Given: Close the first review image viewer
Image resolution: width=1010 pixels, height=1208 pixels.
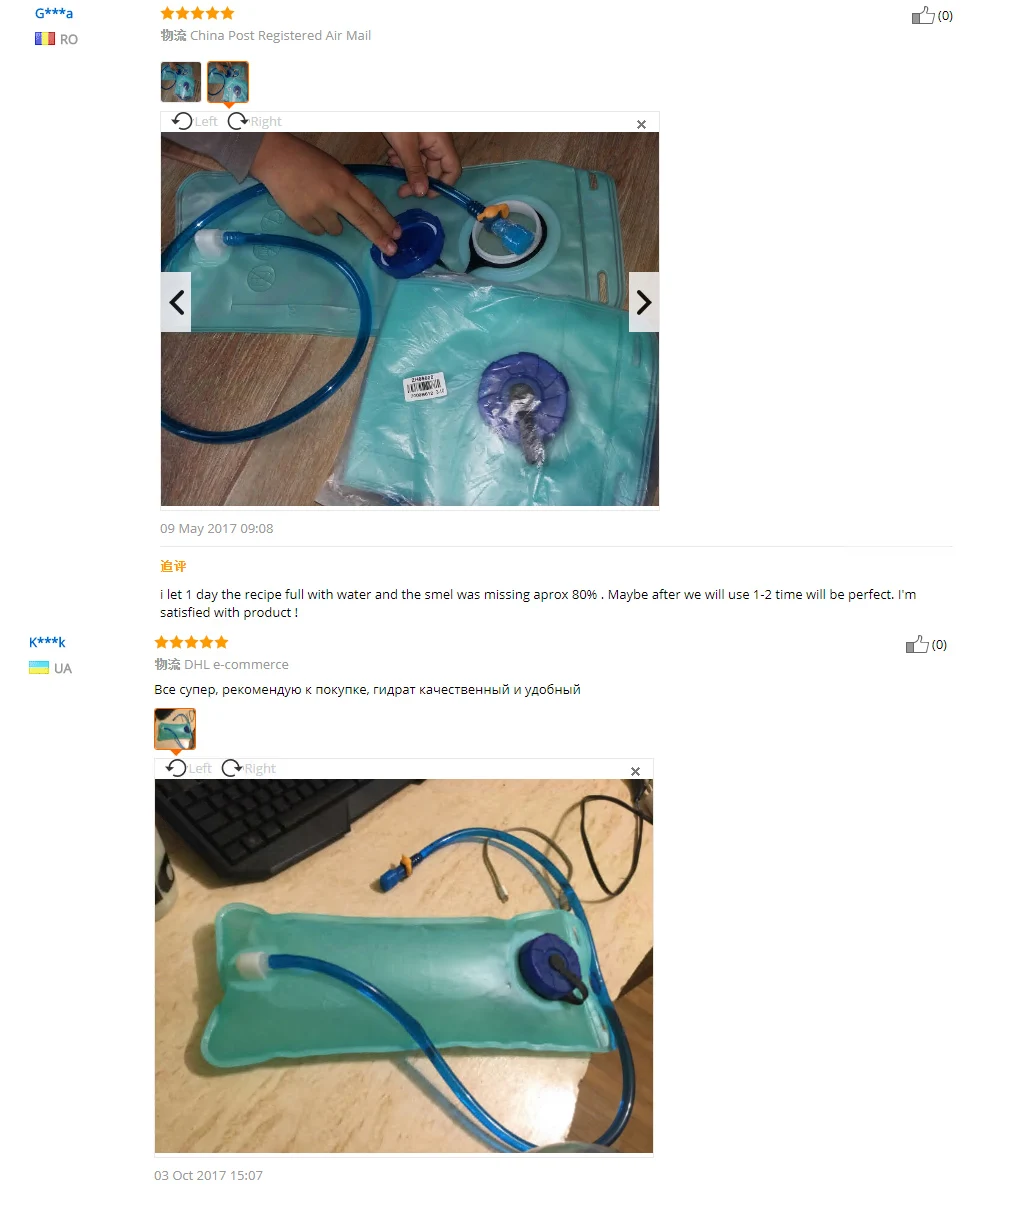Looking at the screenshot, I should tap(641, 125).
